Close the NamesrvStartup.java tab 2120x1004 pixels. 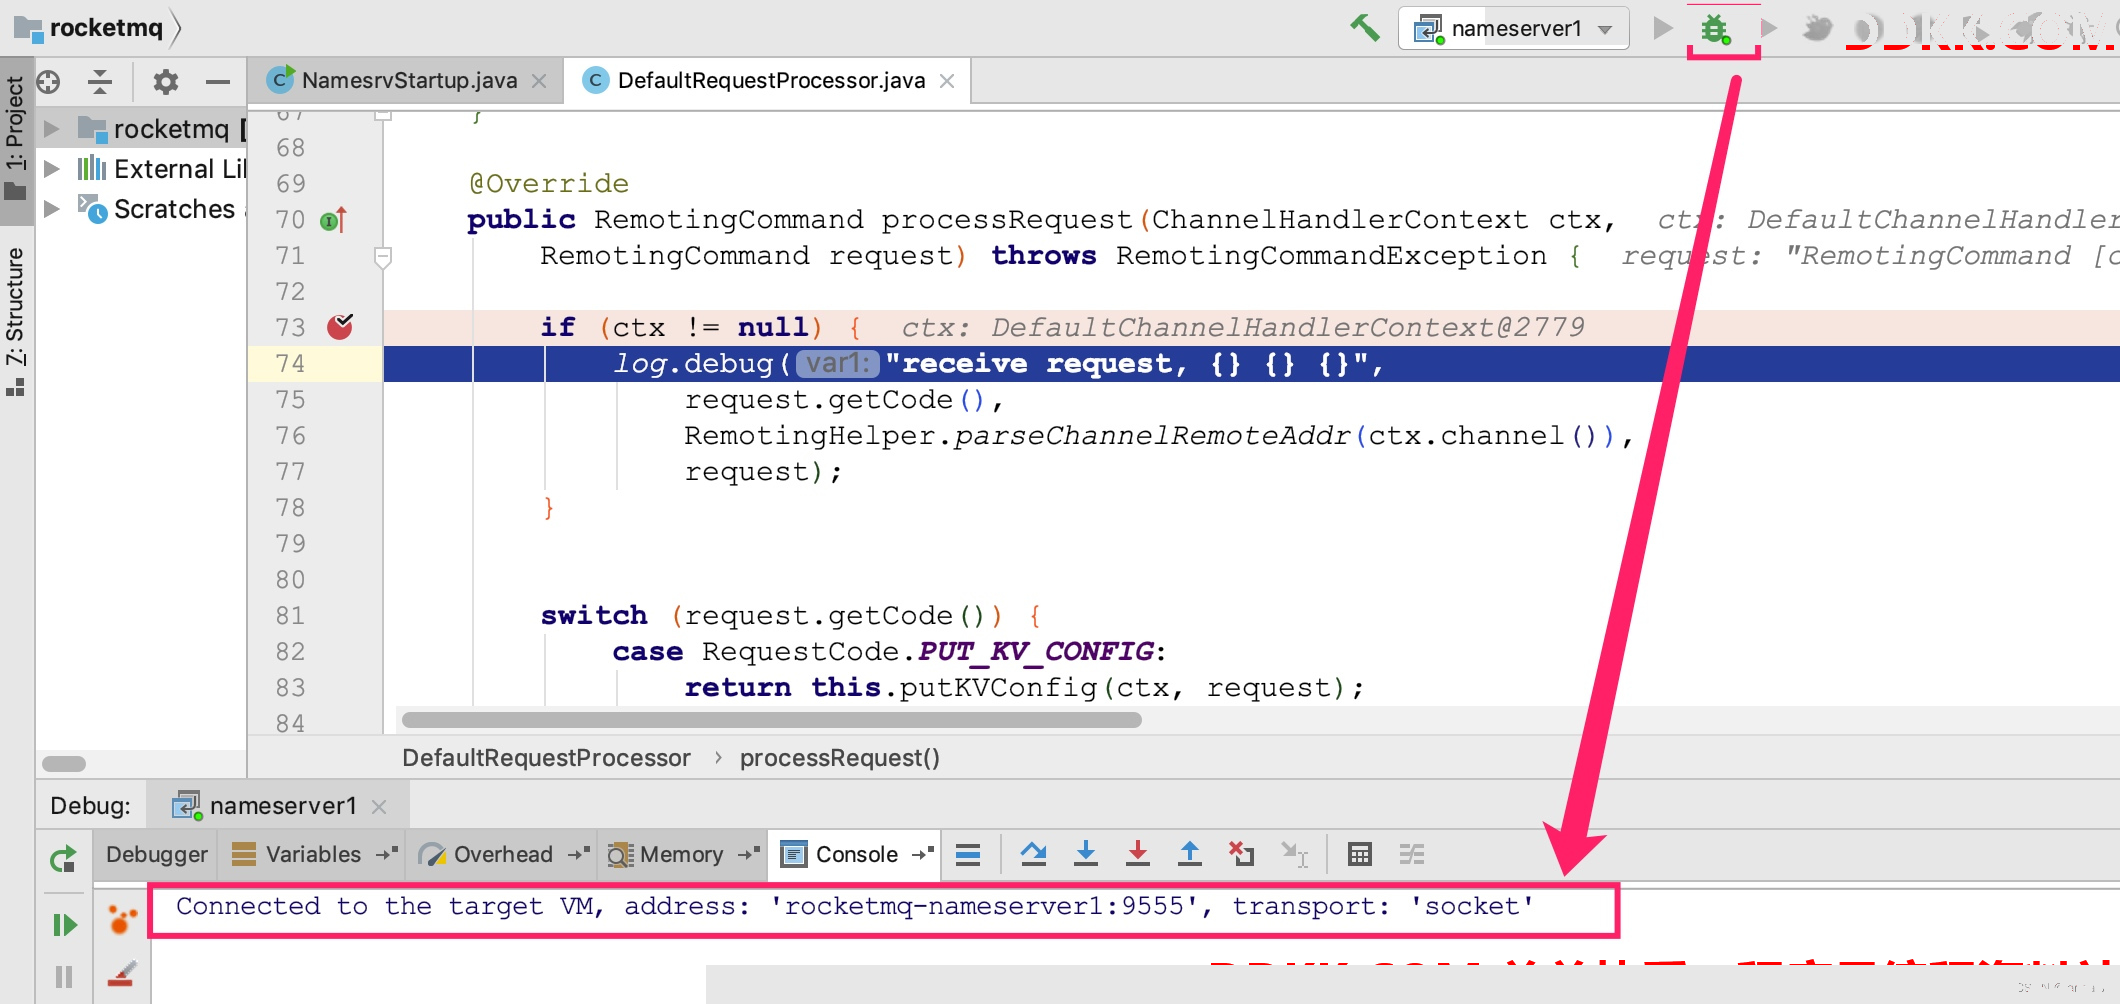point(539,81)
